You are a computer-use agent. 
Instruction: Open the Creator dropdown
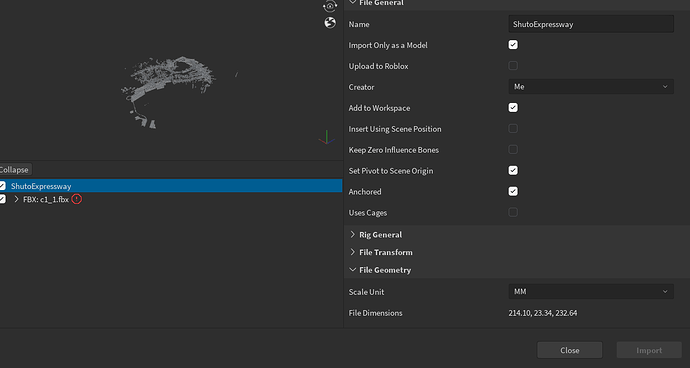pos(591,87)
